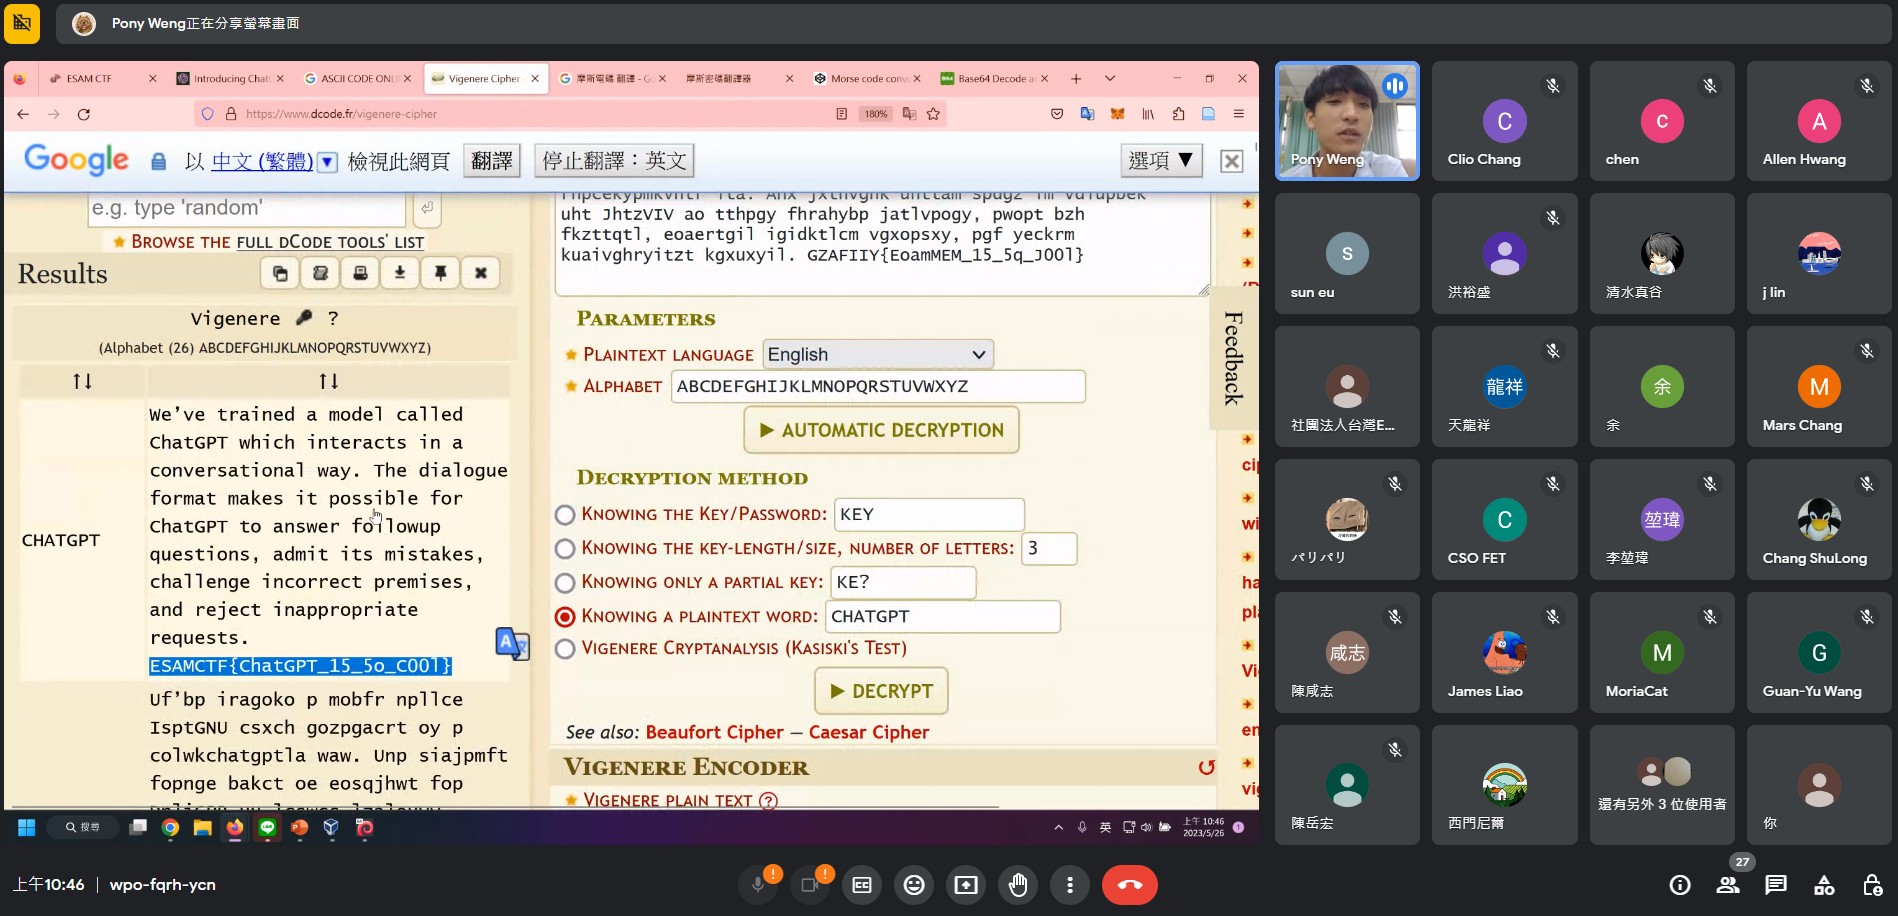The width and height of the screenshot is (1898, 916).
Task: Send a reaction emoji
Action: coord(914,885)
